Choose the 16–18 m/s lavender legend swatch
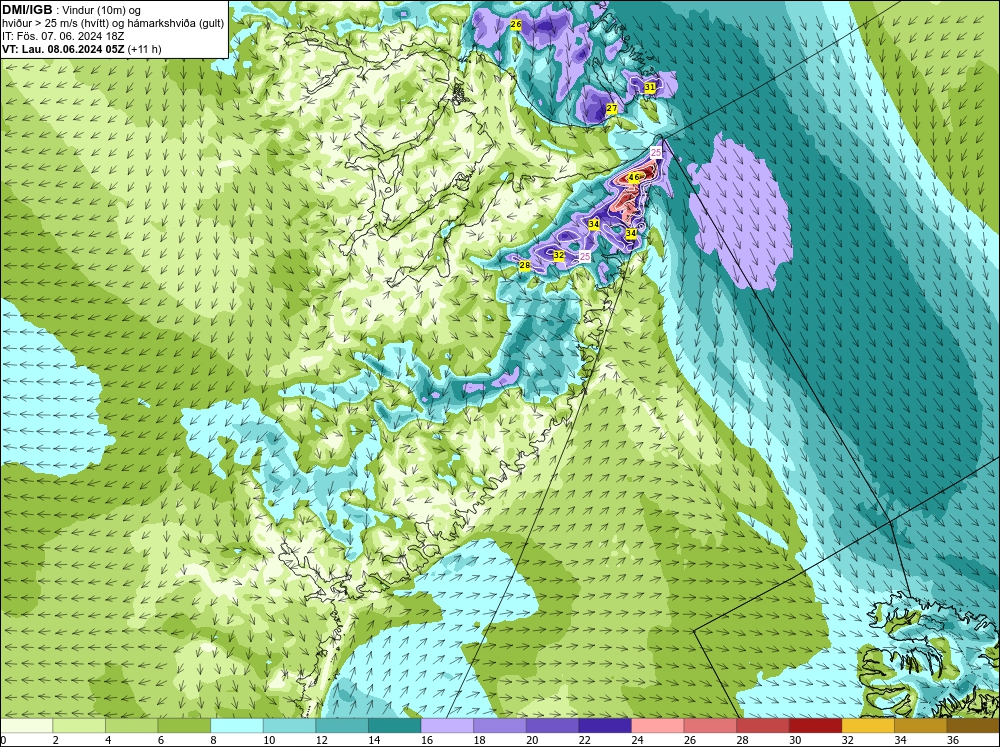 point(447,725)
